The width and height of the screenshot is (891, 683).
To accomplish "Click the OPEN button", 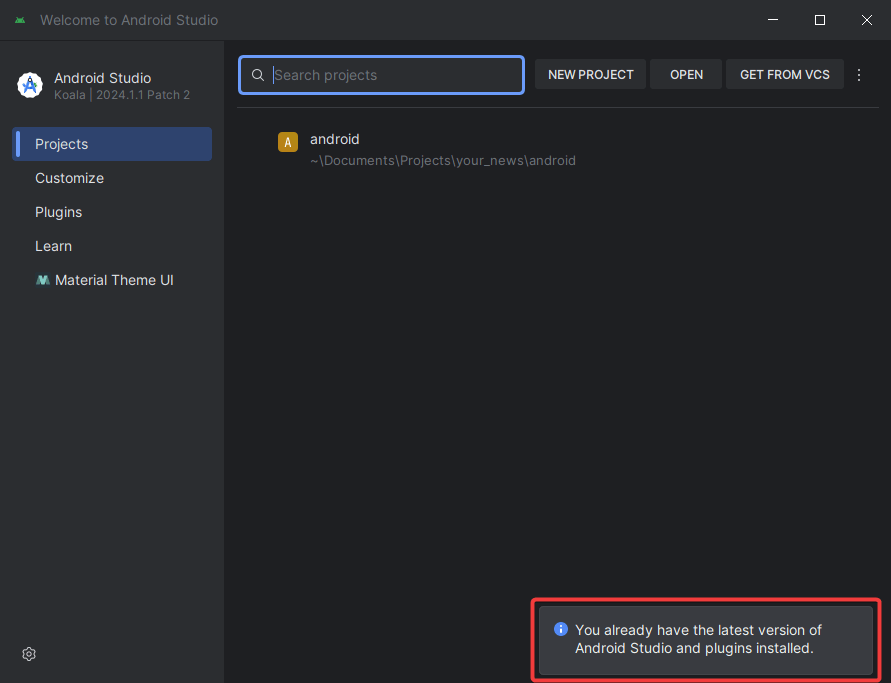I will pyautogui.click(x=686, y=74).
